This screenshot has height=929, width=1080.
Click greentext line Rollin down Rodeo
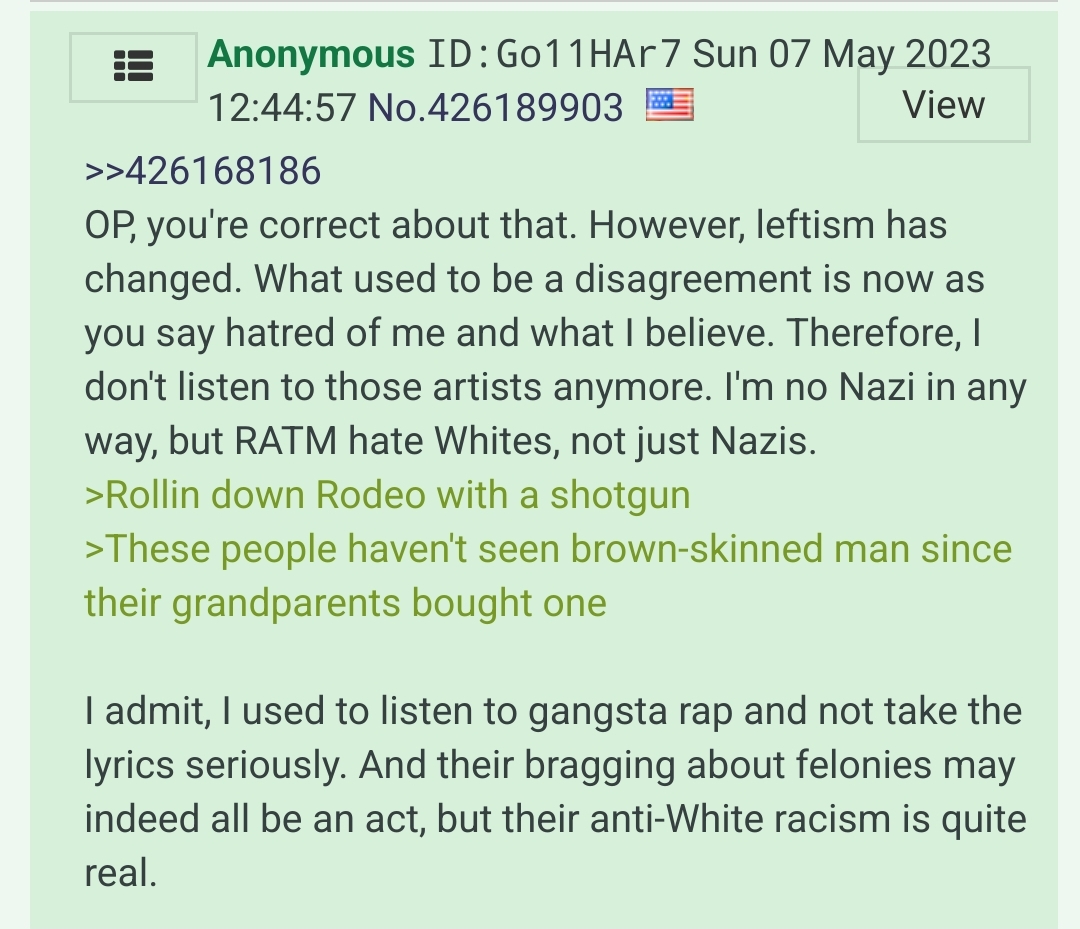pos(387,495)
